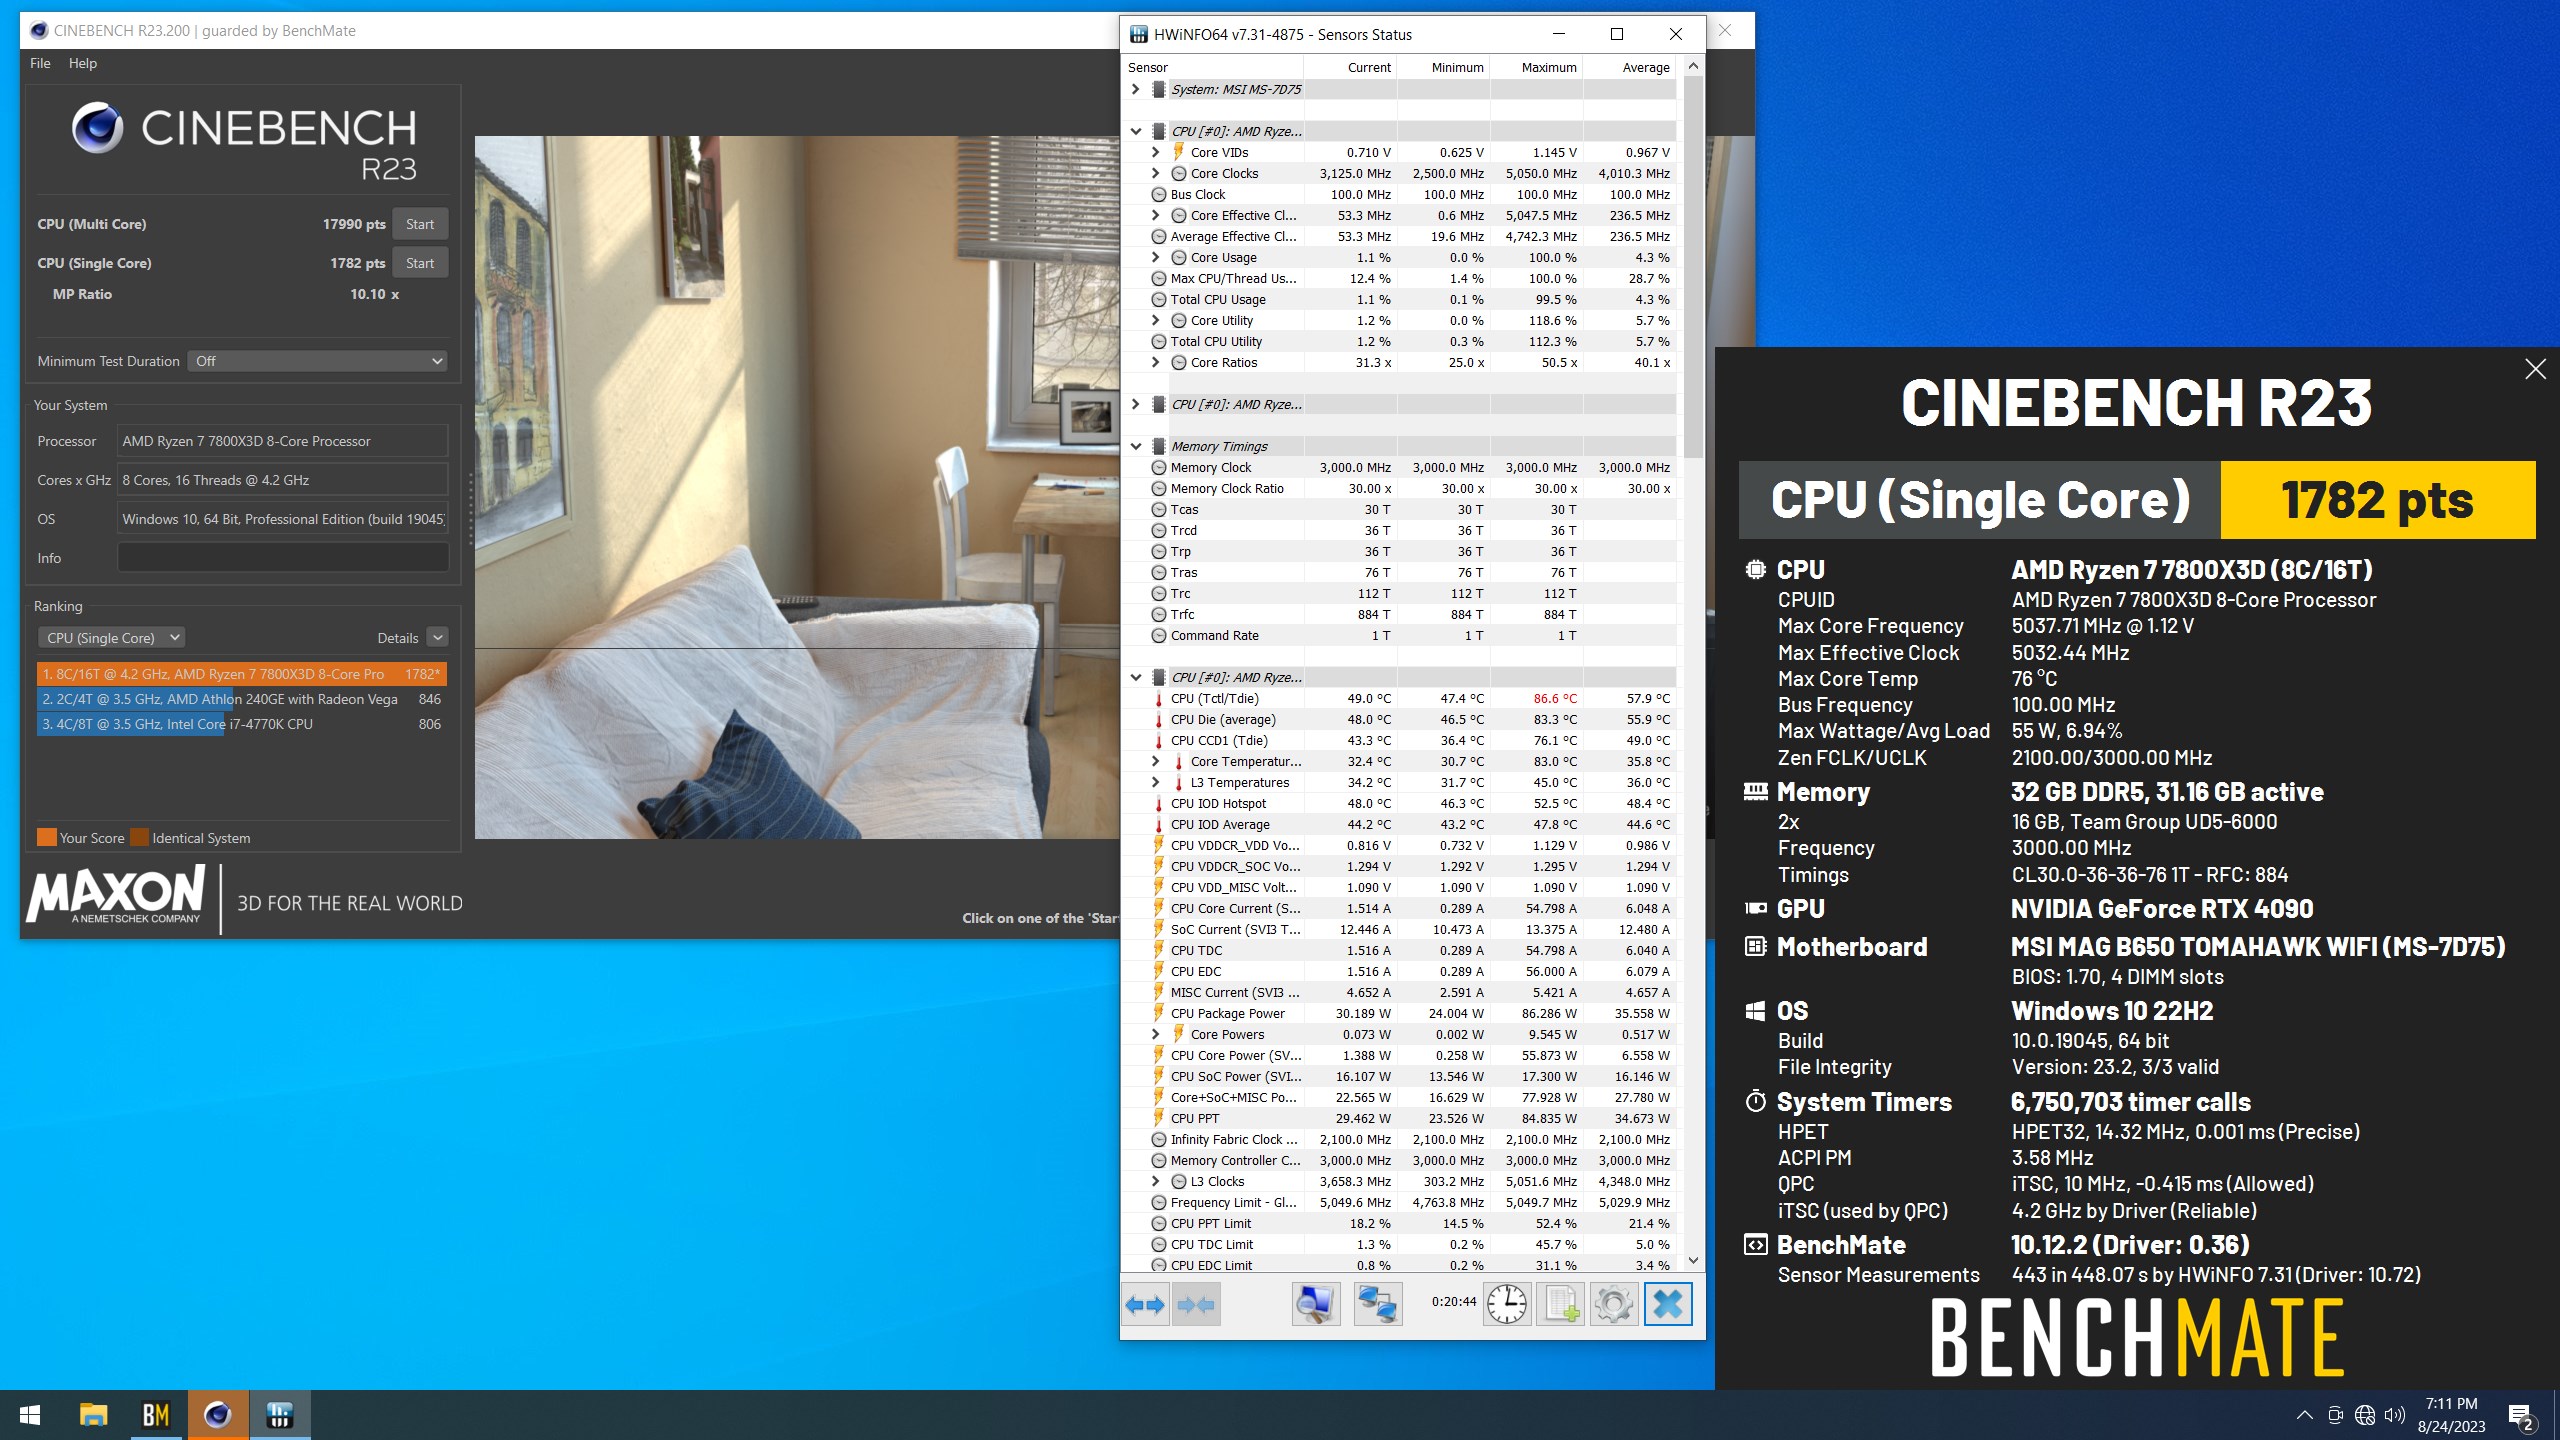Image resolution: width=2560 pixels, height=1440 pixels.
Task: Click the Info text field in Cinebench
Action: (283, 558)
